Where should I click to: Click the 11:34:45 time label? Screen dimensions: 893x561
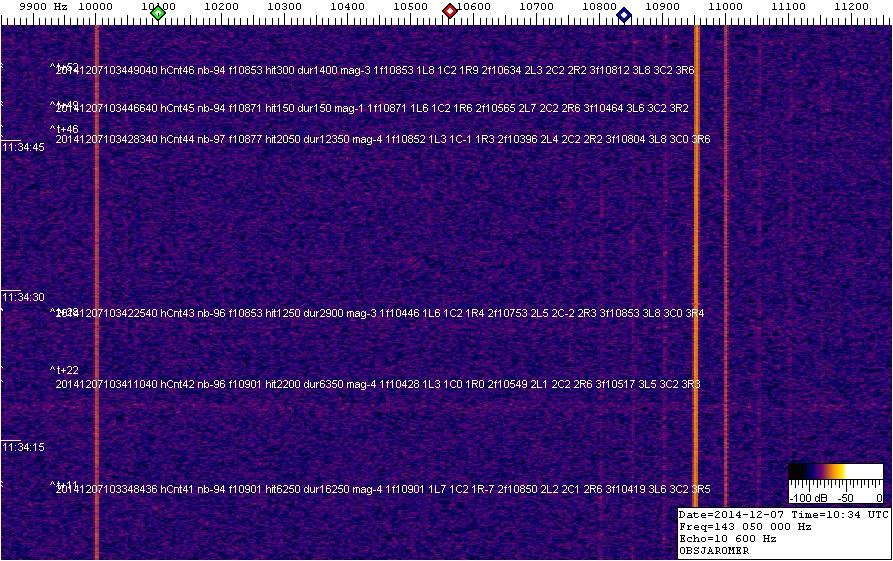coord(23,147)
